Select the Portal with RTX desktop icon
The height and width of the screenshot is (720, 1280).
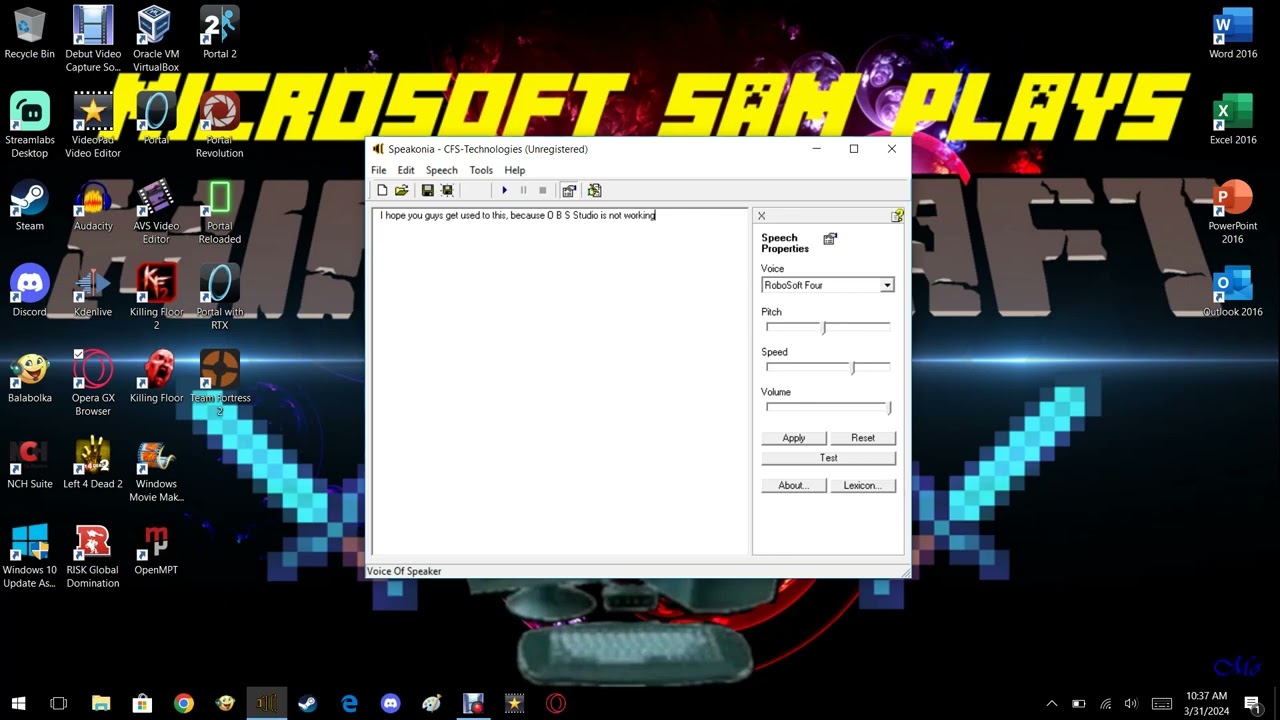220,298
